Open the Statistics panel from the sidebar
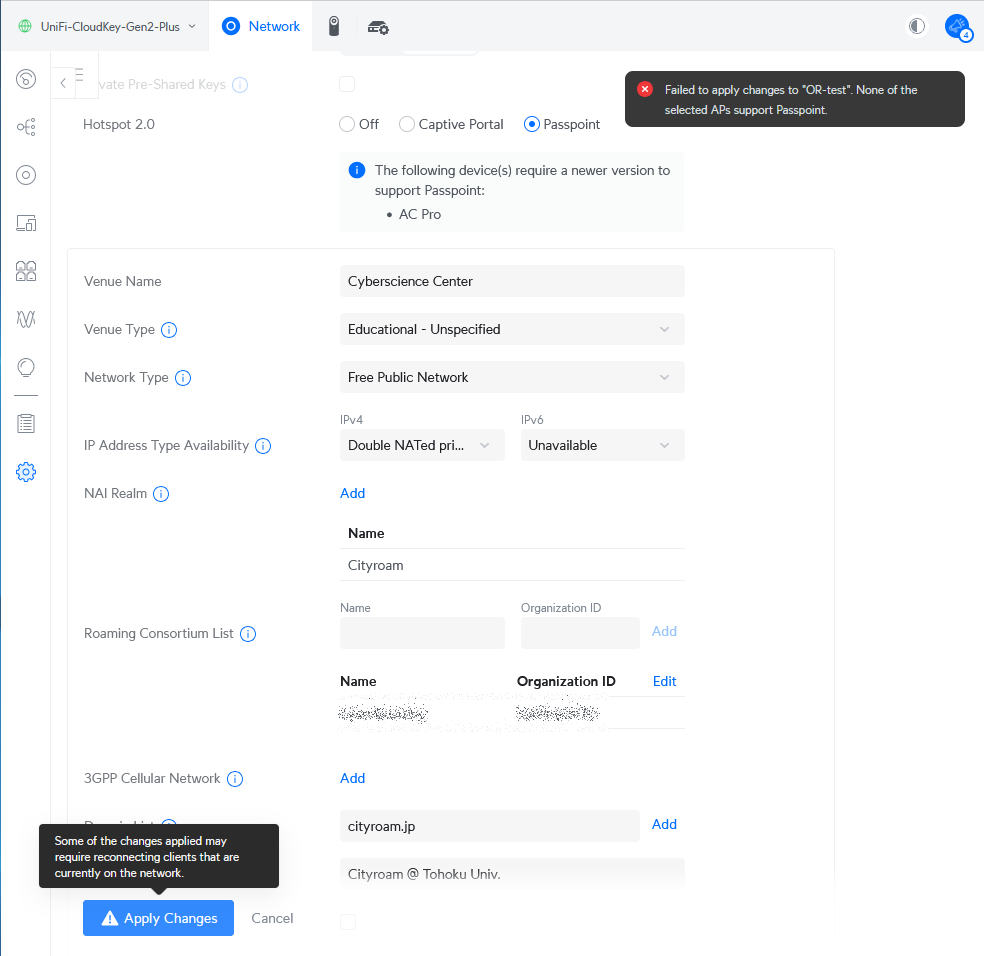Screen dimensions: 984x956 (x=25, y=319)
